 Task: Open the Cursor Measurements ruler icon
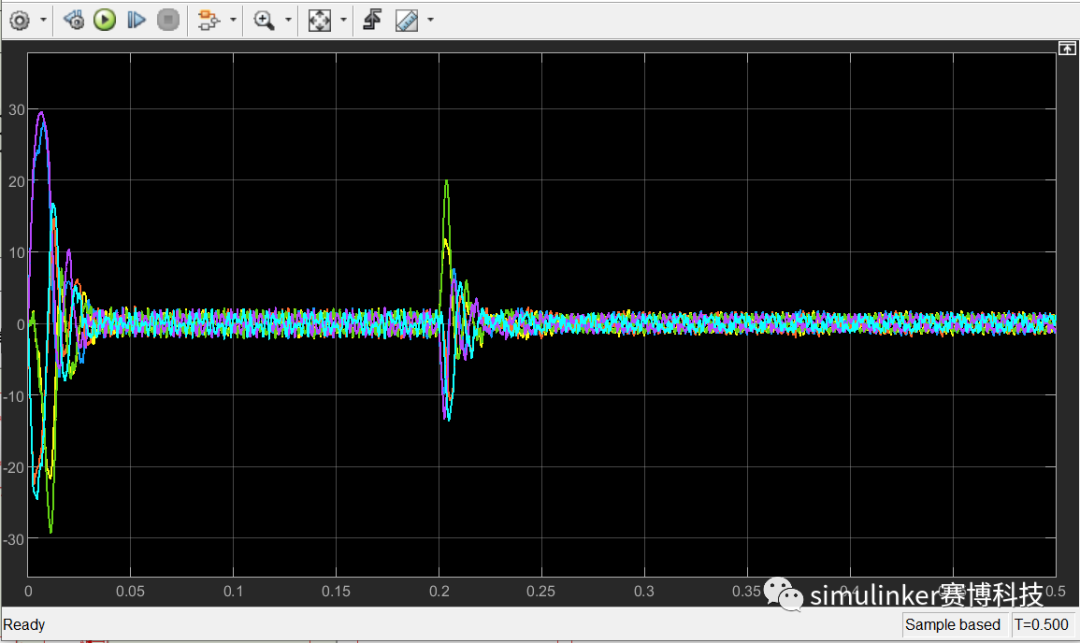(x=406, y=20)
